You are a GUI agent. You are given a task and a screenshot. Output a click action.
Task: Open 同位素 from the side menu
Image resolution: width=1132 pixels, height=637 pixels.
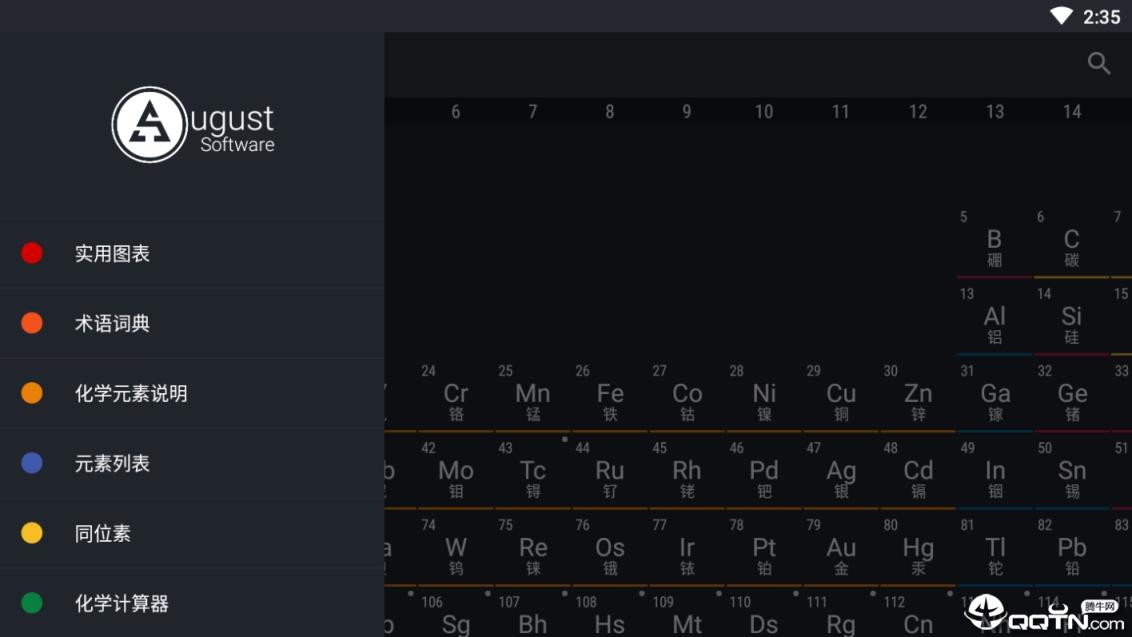pyautogui.click(x=103, y=534)
